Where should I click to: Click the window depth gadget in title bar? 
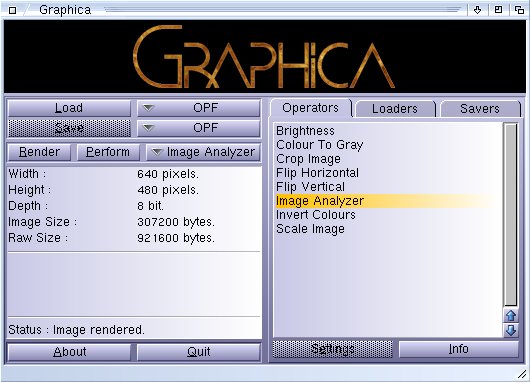(x=519, y=10)
